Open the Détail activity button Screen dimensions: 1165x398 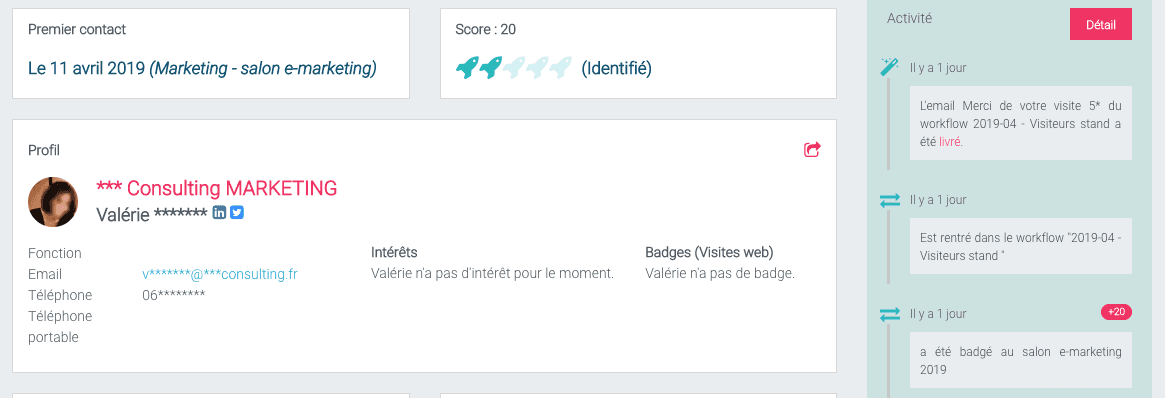[1100, 25]
